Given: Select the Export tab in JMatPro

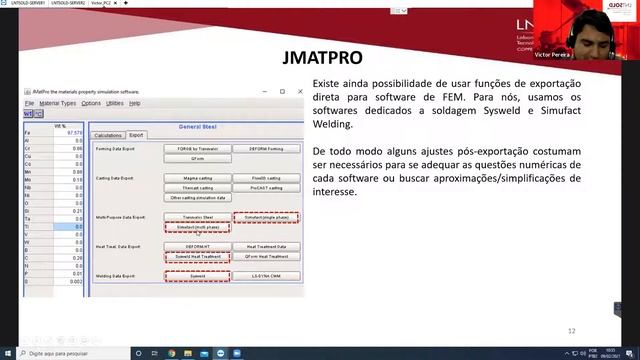Looking at the screenshot, I should click(x=136, y=135).
